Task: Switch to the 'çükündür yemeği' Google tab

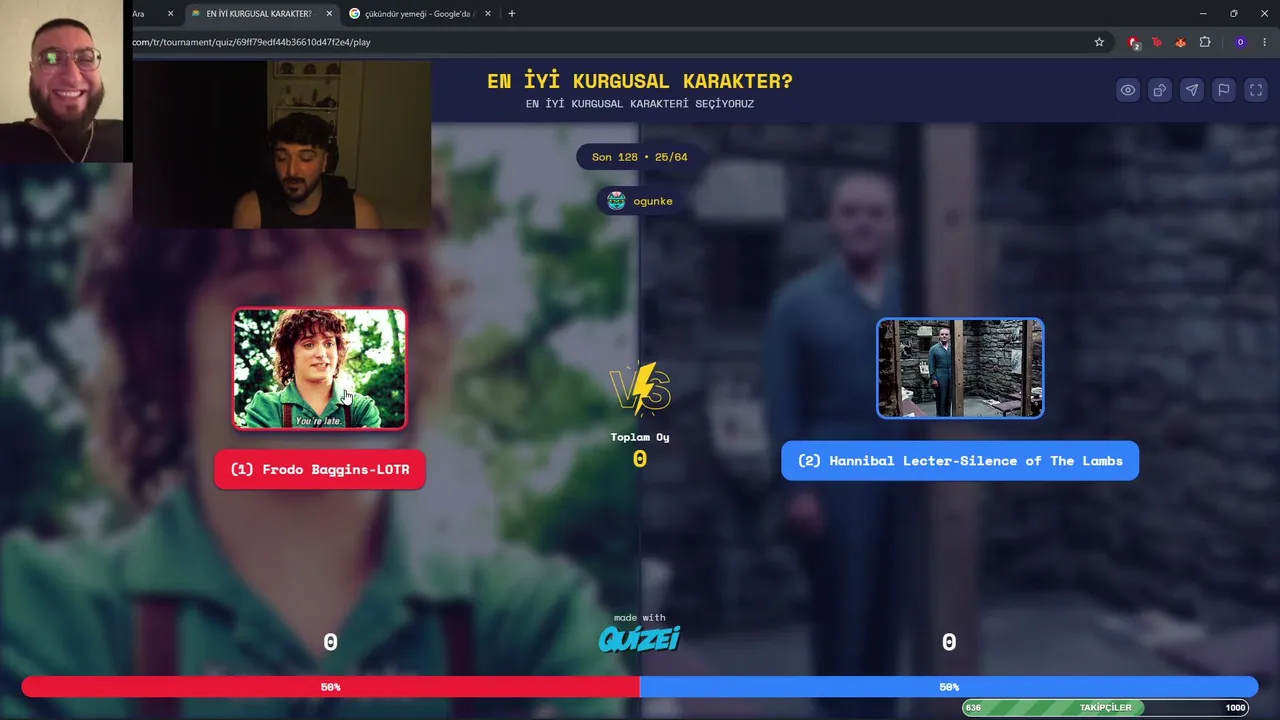Action: pos(421,14)
